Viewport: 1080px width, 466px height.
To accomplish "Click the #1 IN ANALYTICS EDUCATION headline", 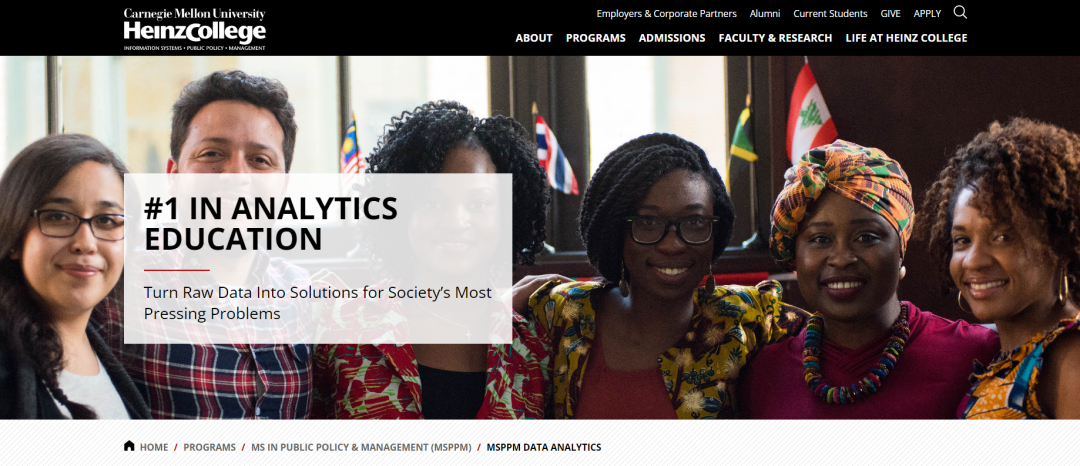I will pos(271,223).
